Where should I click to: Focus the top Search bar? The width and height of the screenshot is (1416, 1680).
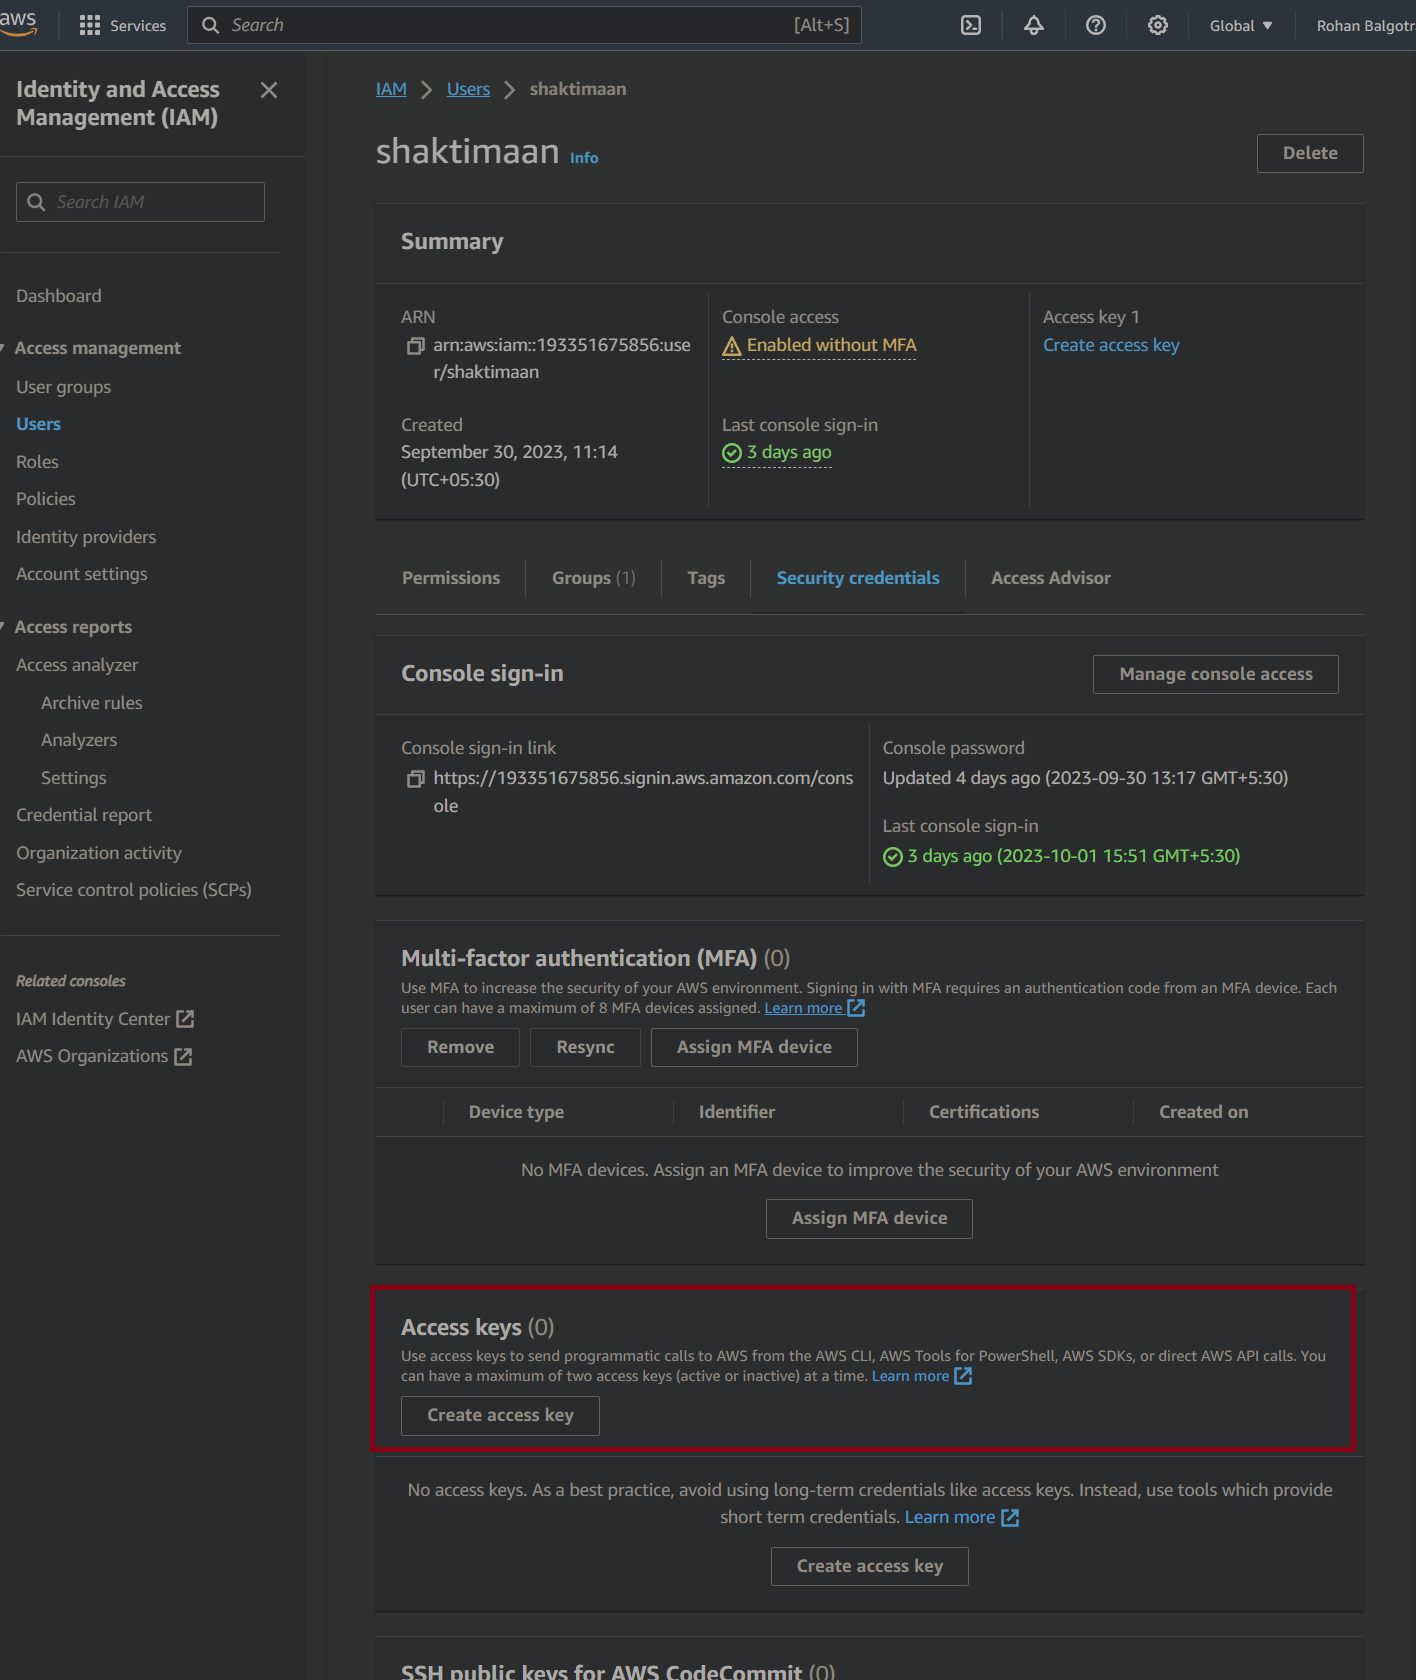coord(524,25)
